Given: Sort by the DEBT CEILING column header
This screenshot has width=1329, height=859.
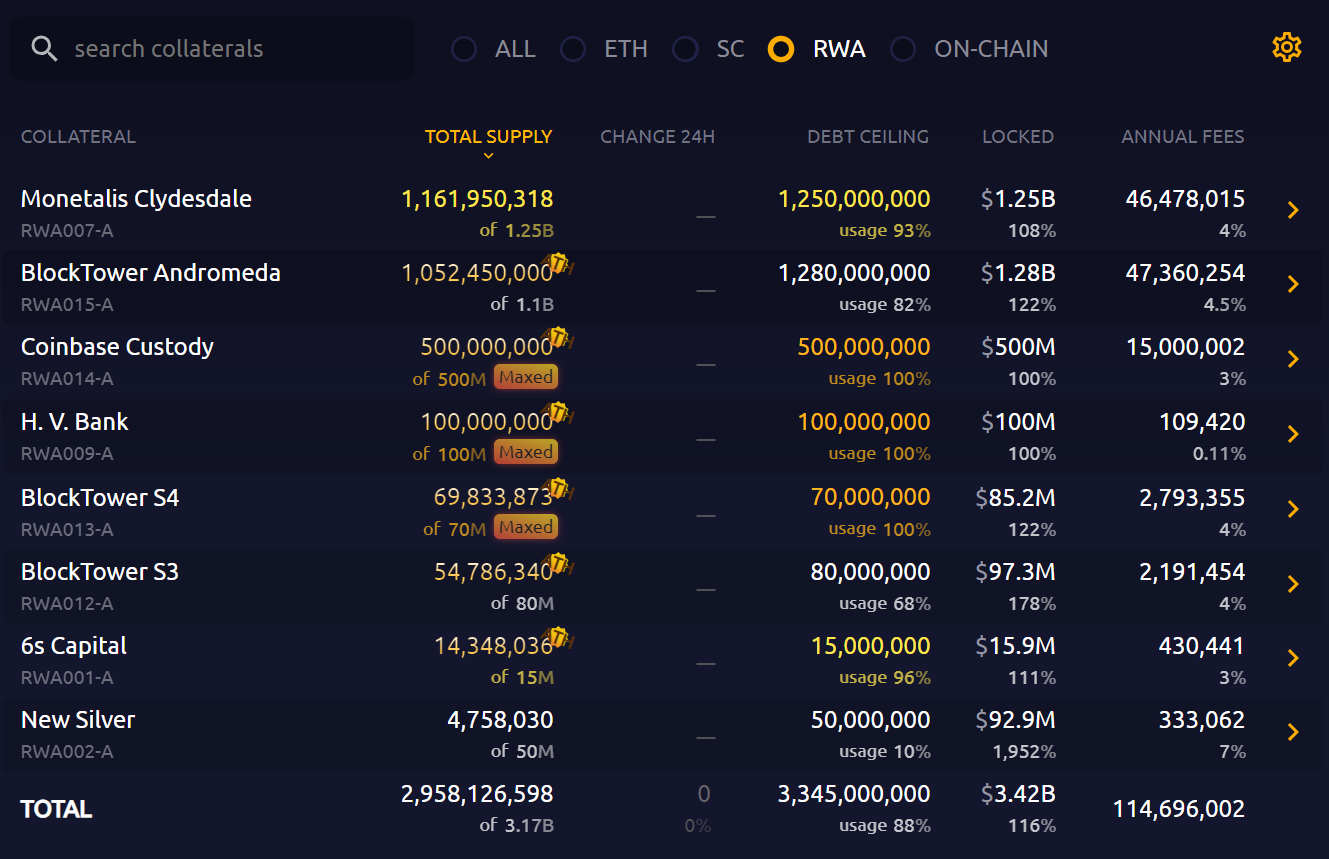Looking at the screenshot, I should [868, 137].
